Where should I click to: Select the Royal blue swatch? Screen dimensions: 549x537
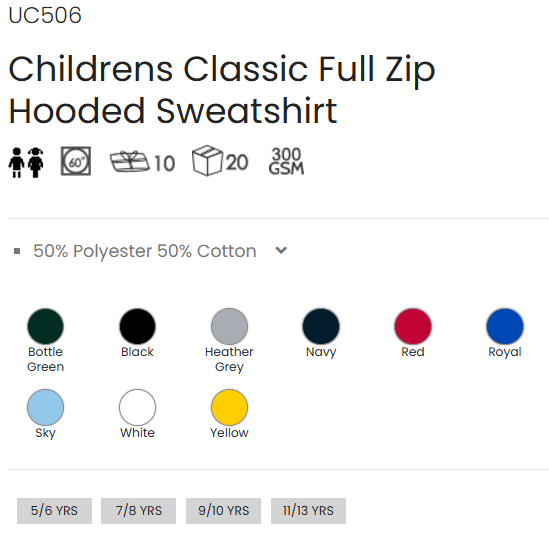point(505,326)
